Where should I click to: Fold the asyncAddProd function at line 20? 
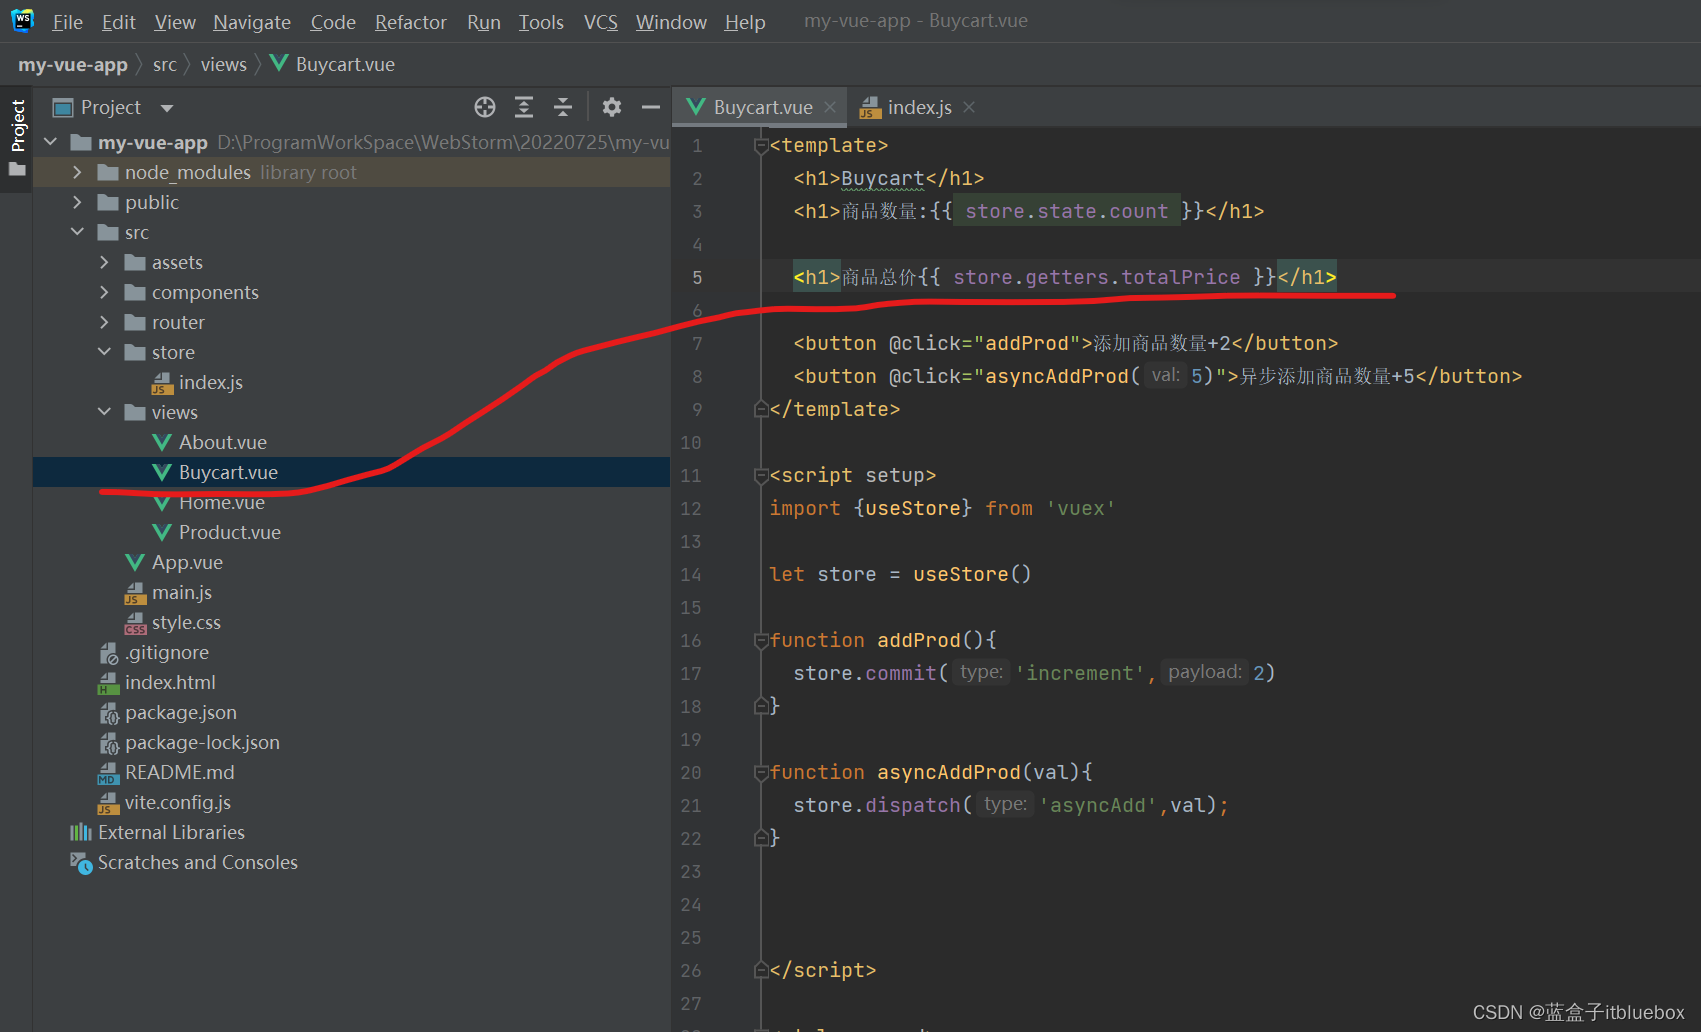click(x=761, y=773)
